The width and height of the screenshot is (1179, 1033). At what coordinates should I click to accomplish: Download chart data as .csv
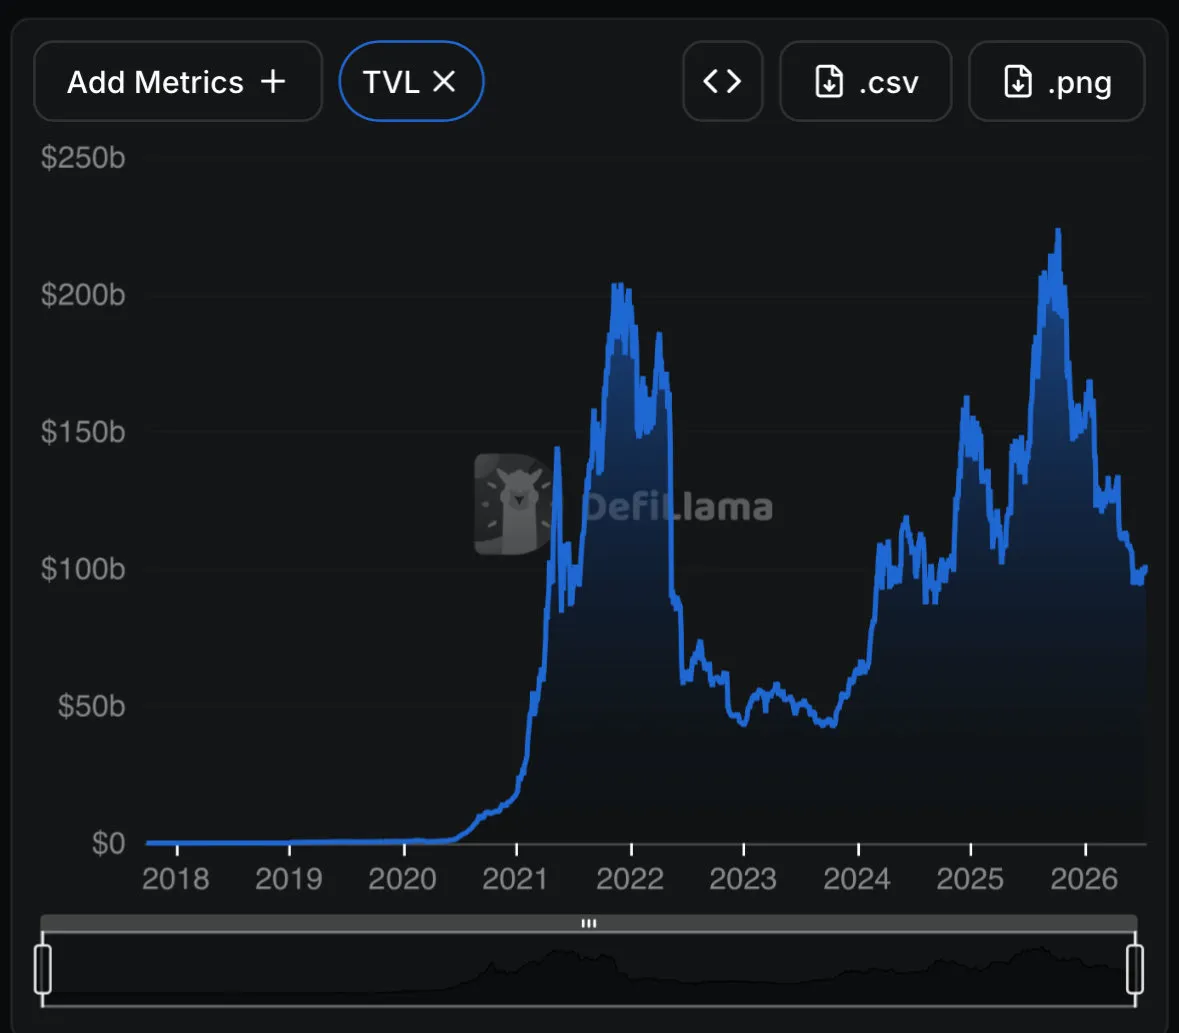coord(865,81)
